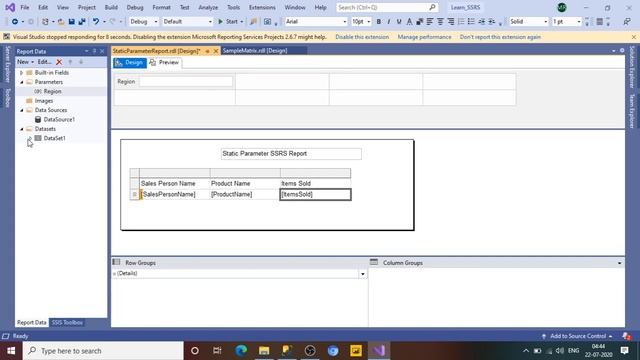Focus the Search (Ctrl+Q) box
Viewport: 640px width, 360px height.
point(386,7)
